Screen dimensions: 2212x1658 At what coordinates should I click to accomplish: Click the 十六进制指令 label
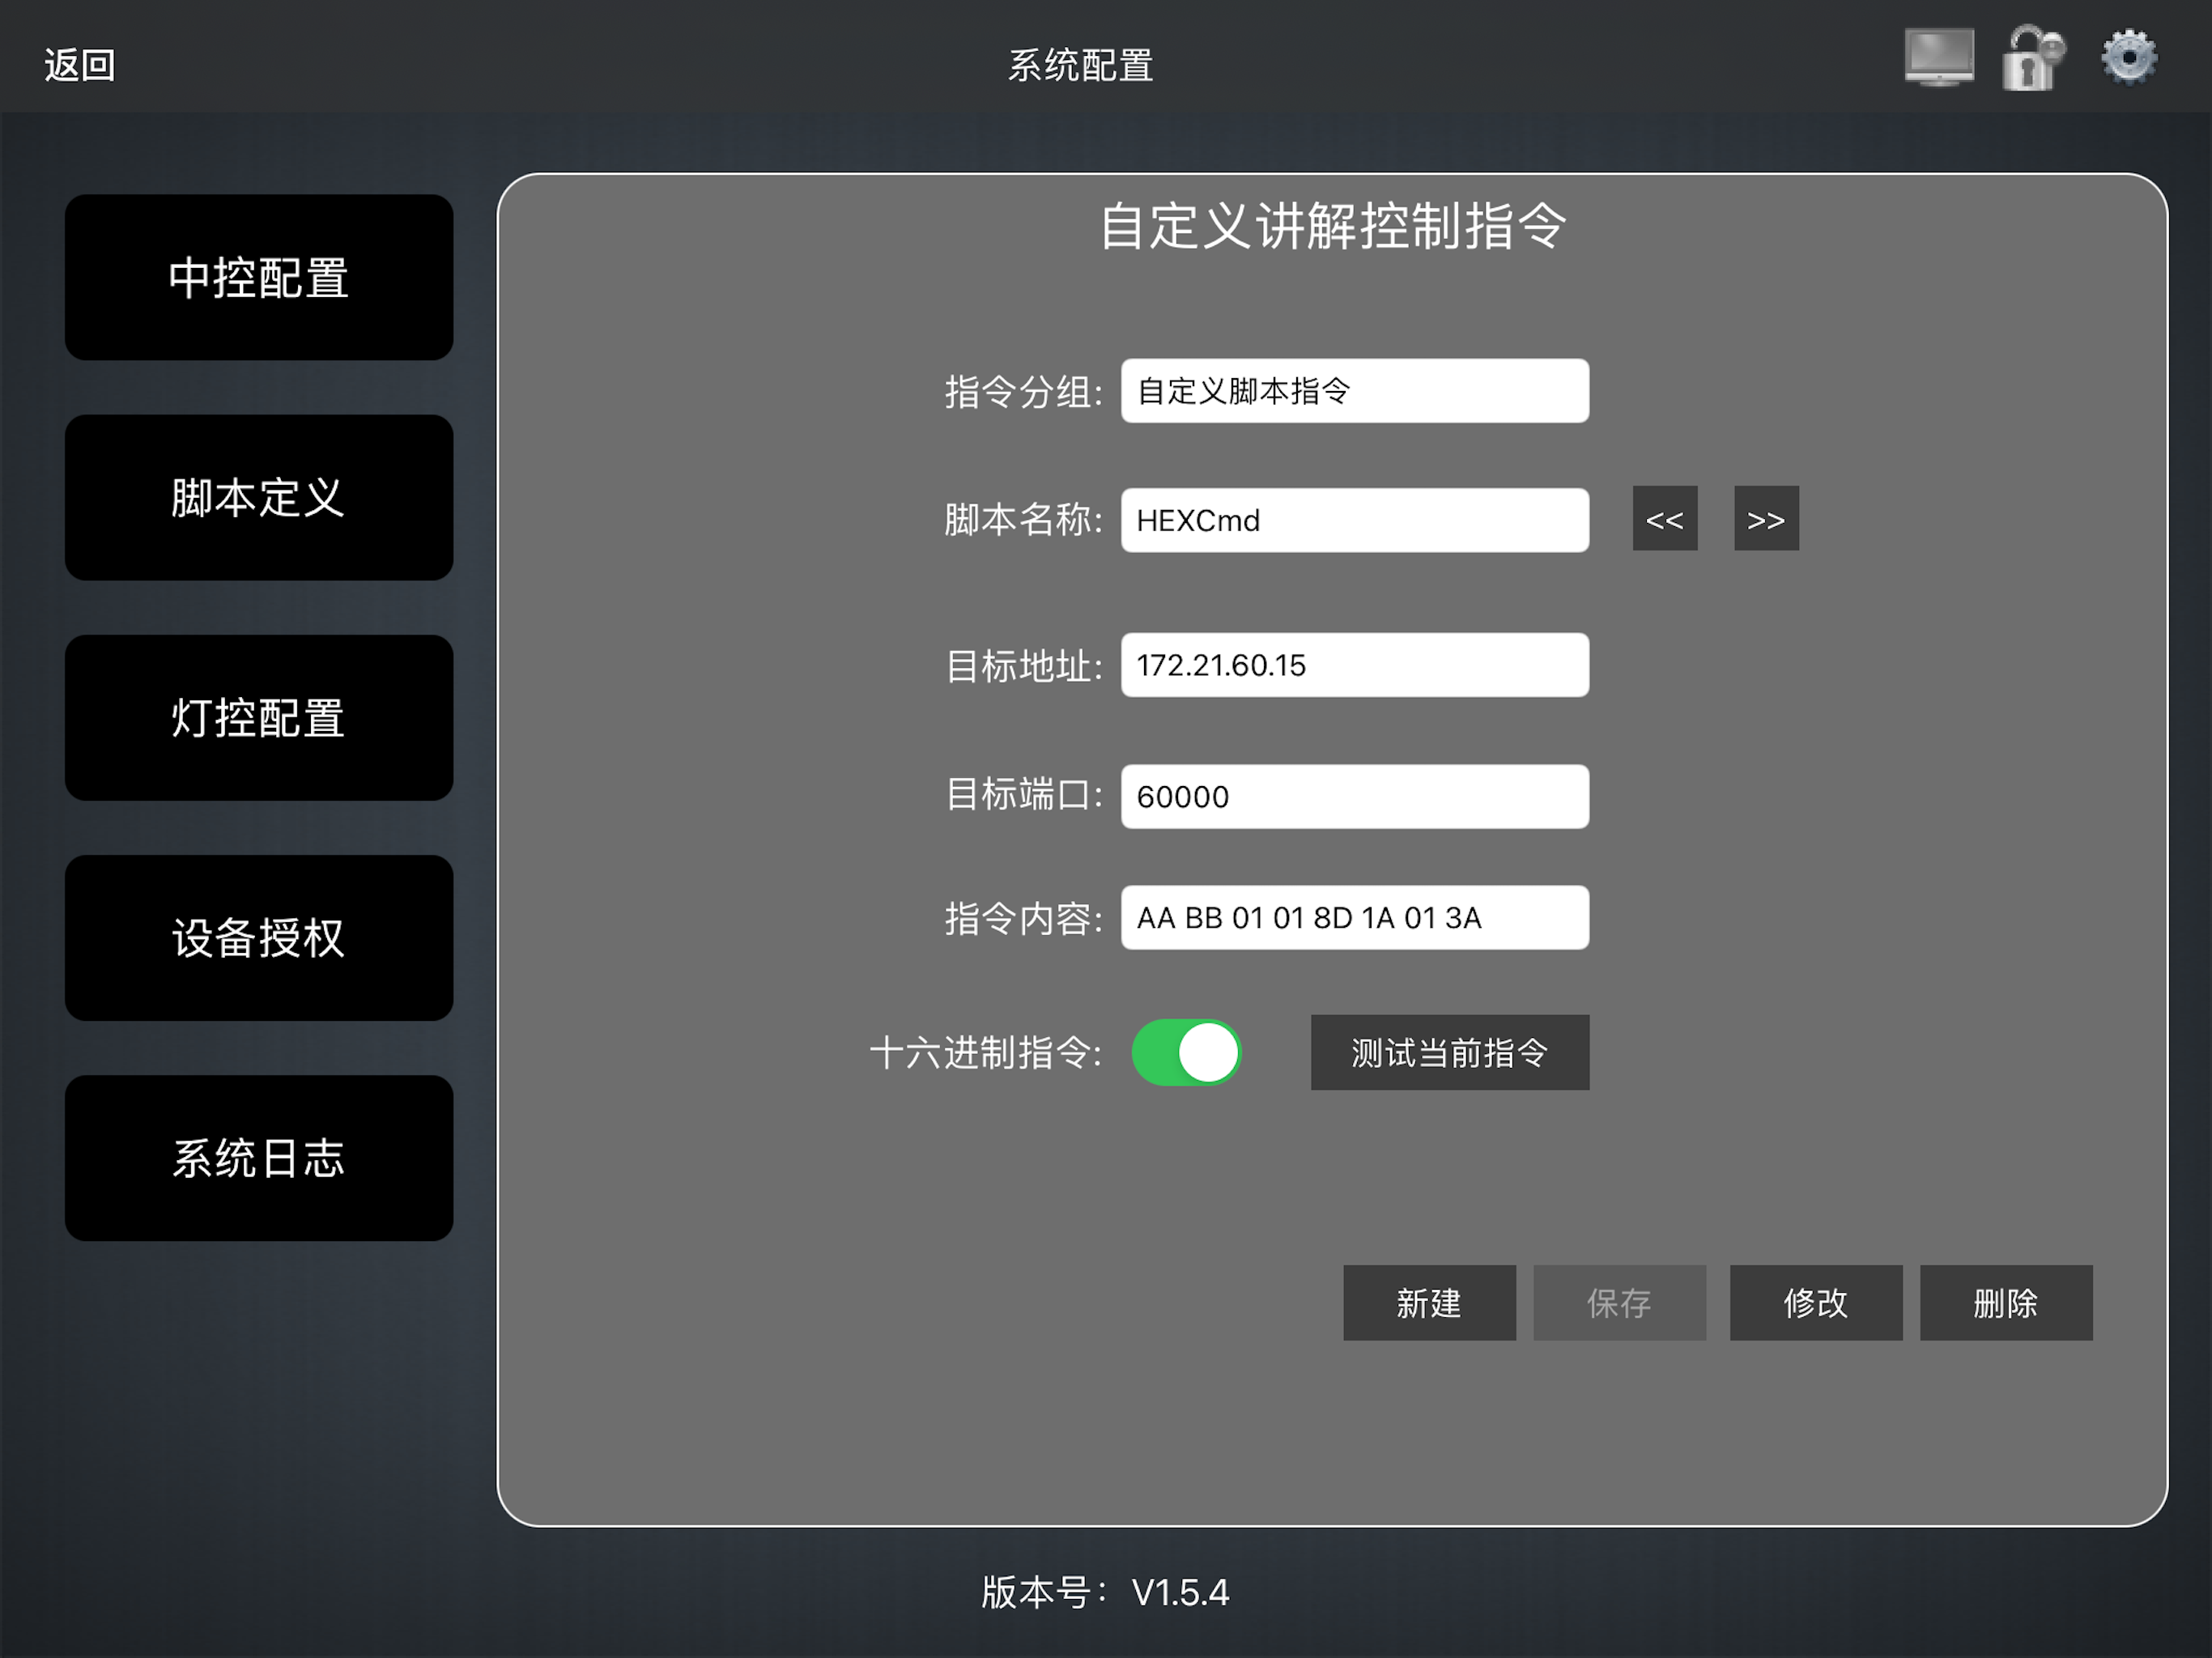(x=986, y=1052)
